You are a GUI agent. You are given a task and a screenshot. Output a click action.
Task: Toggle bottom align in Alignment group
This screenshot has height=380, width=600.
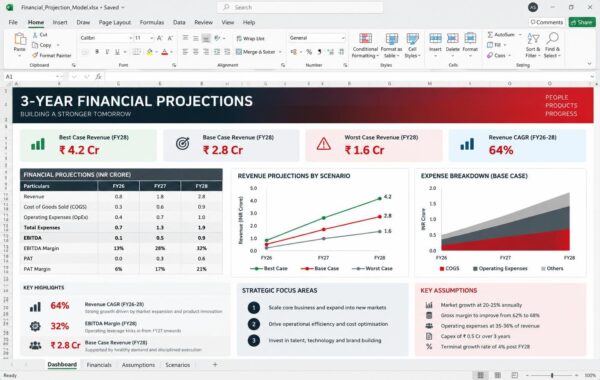coord(206,38)
